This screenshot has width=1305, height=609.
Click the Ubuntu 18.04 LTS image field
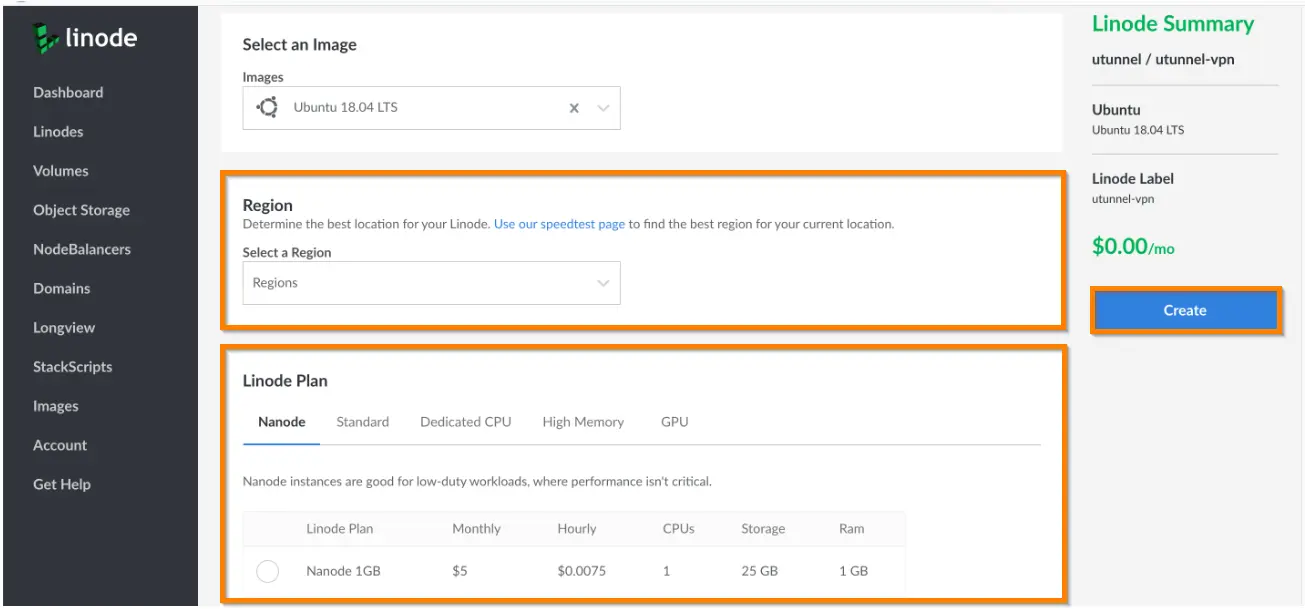(x=431, y=108)
